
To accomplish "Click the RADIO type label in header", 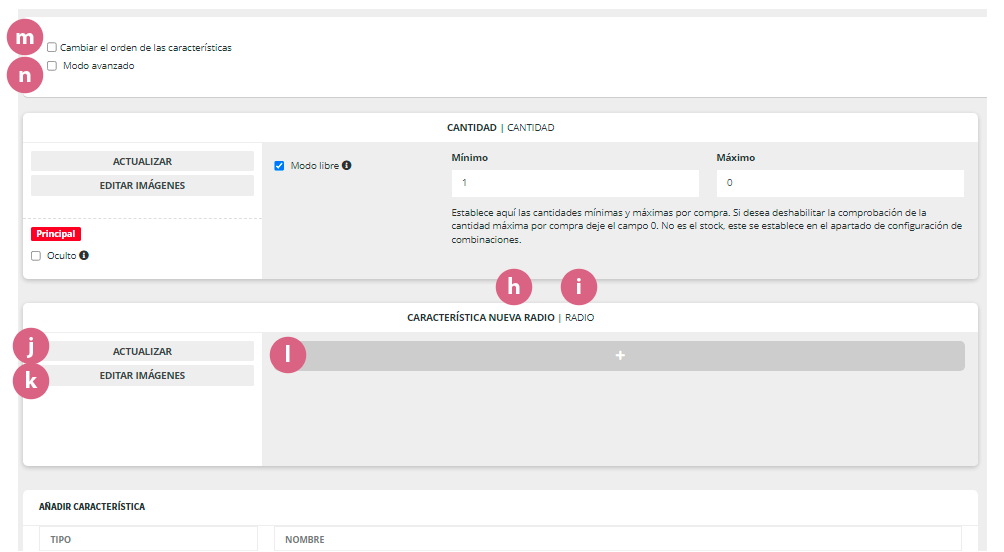I will coord(580,318).
